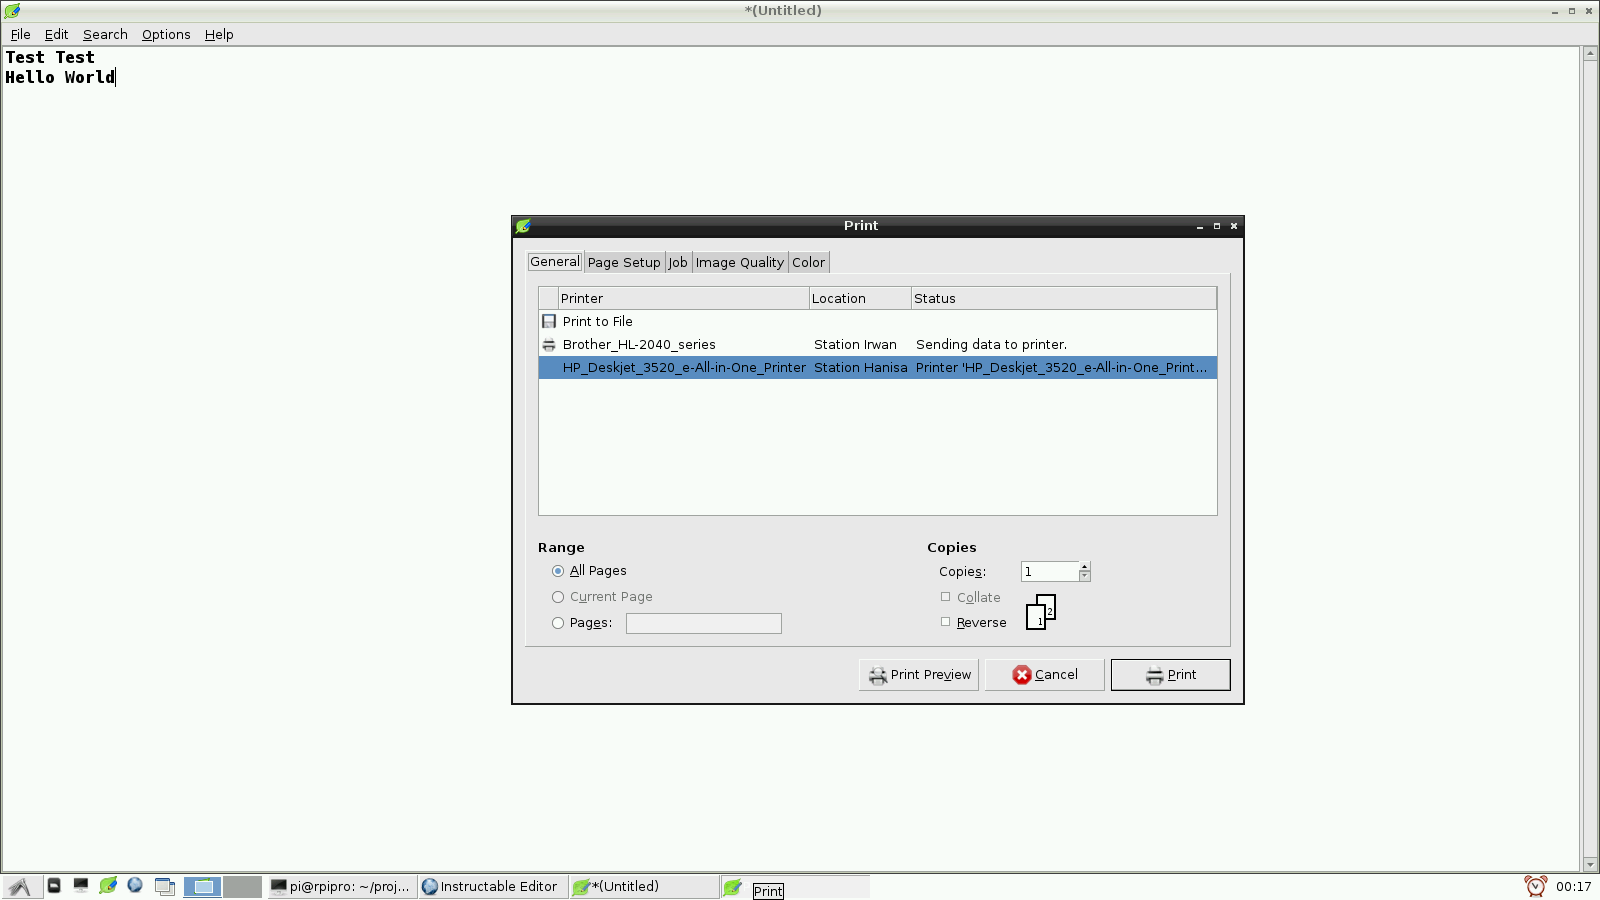The height and width of the screenshot is (900, 1600).
Task: Enable the Collate checkbox
Action: pyautogui.click(x=945, y=596)
